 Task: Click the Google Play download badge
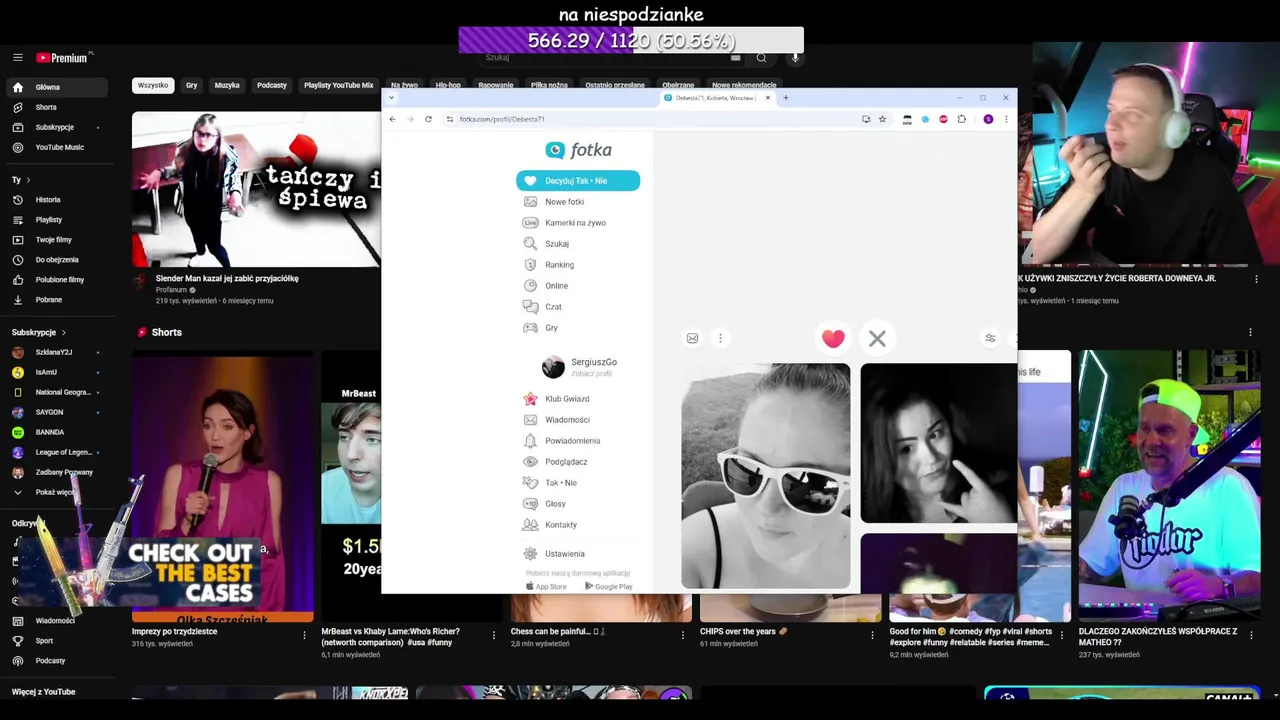tap(608, 587)
